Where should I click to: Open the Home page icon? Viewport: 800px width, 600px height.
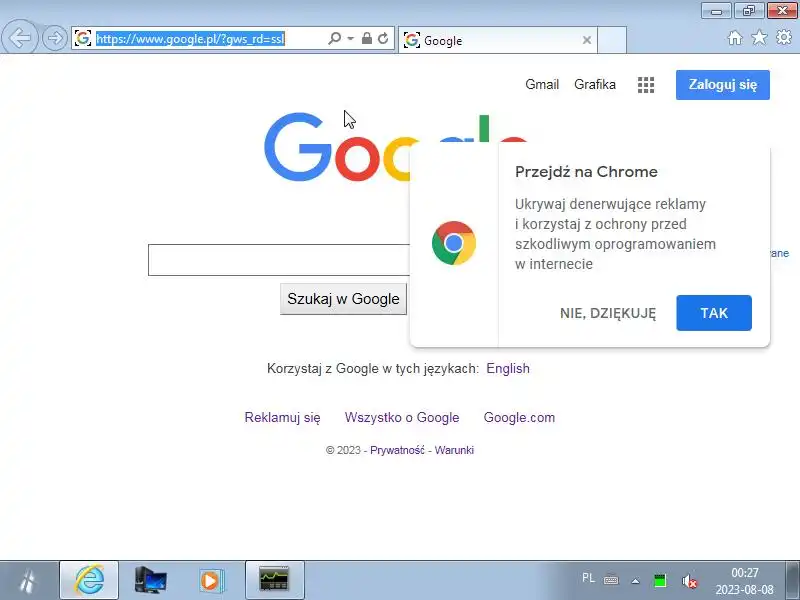pyautogui.click(x=735, y=38)
